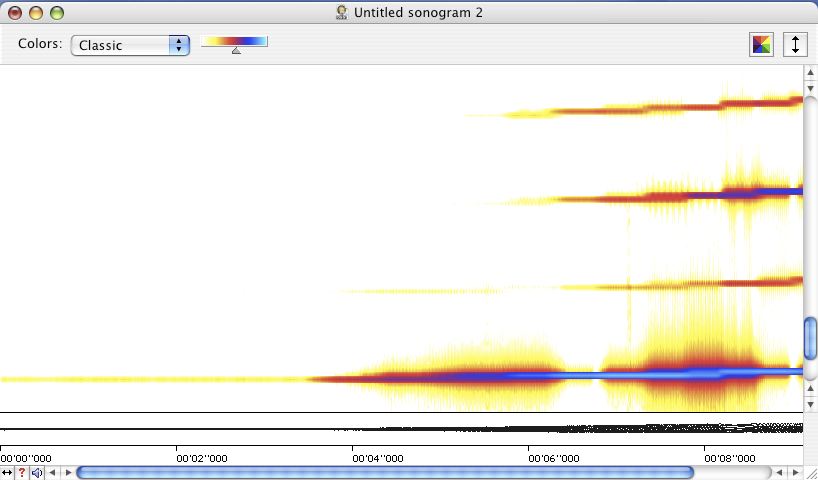The height and width of the screenshot is (480, 818).
Task: Click the vertical scrollbar thumb
Action: (810, 339)
